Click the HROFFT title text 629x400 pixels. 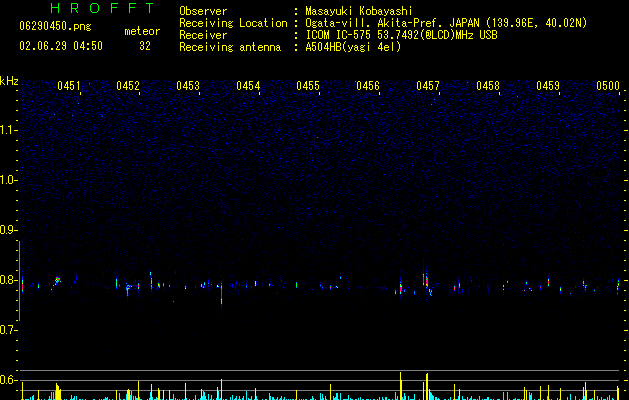click(102, 8)
